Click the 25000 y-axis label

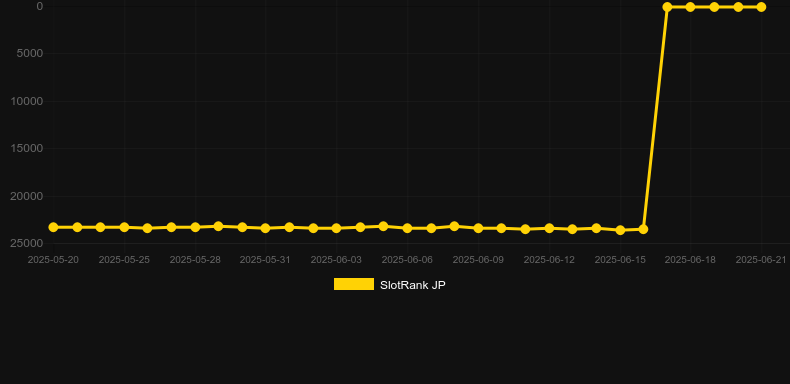tap(27, 243)
